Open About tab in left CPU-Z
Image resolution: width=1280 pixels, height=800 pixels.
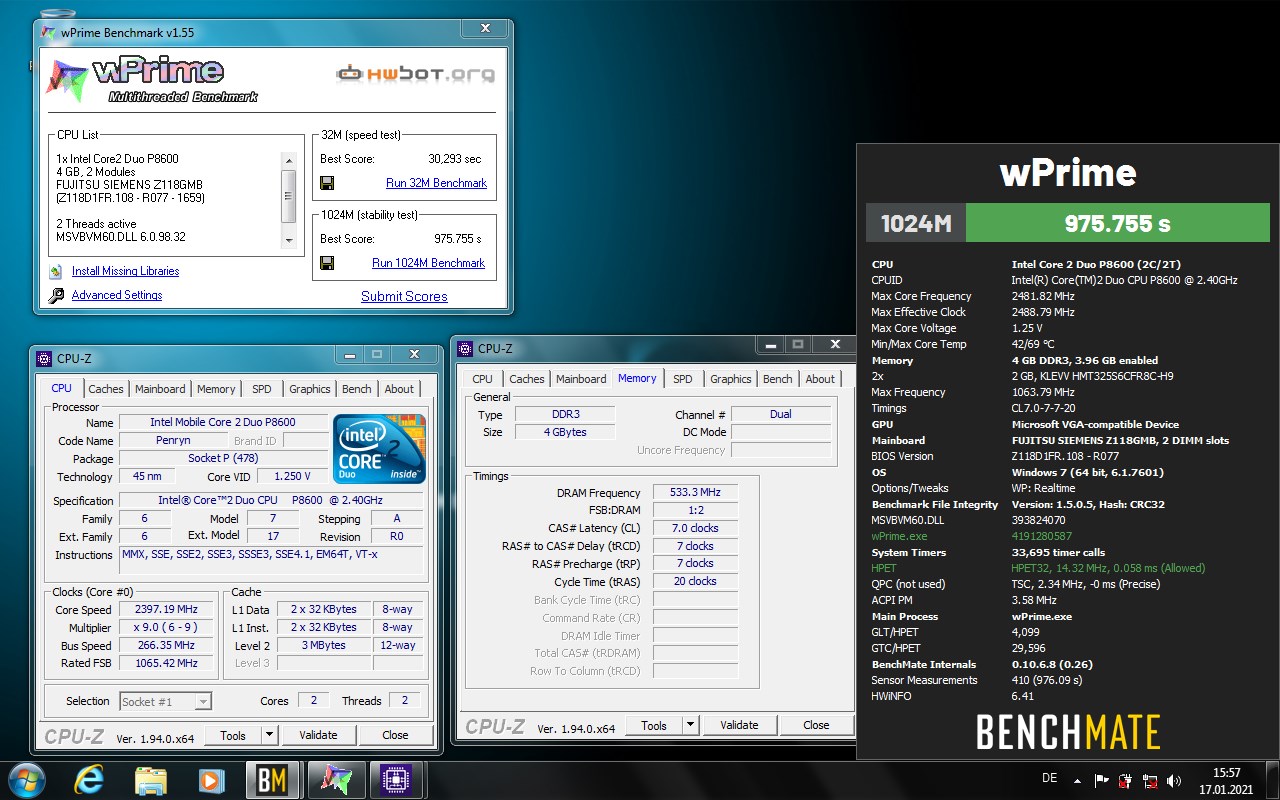tap(399, 389)
